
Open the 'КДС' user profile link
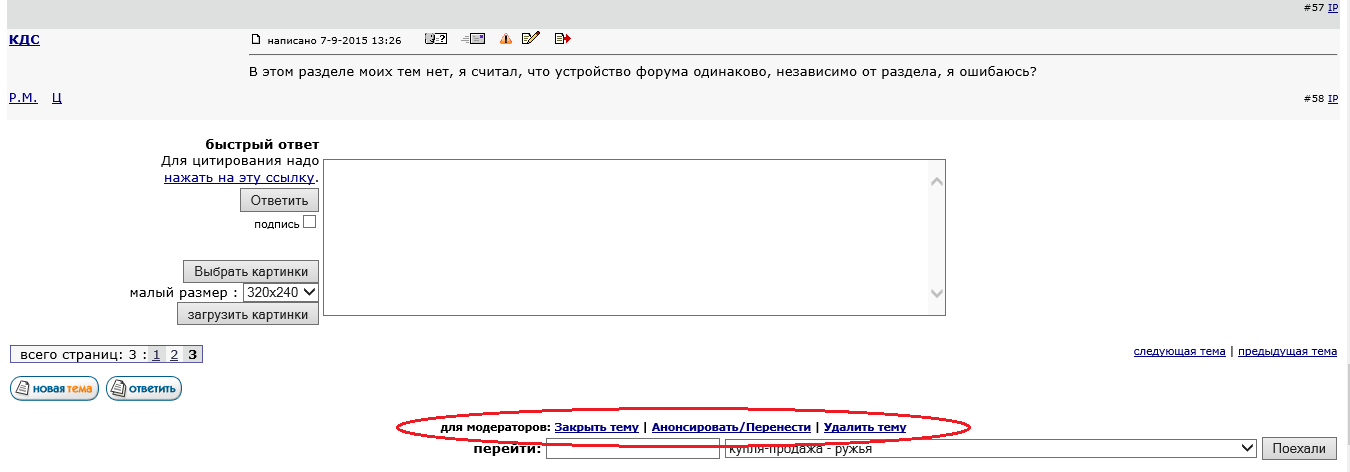coord(24,39)
